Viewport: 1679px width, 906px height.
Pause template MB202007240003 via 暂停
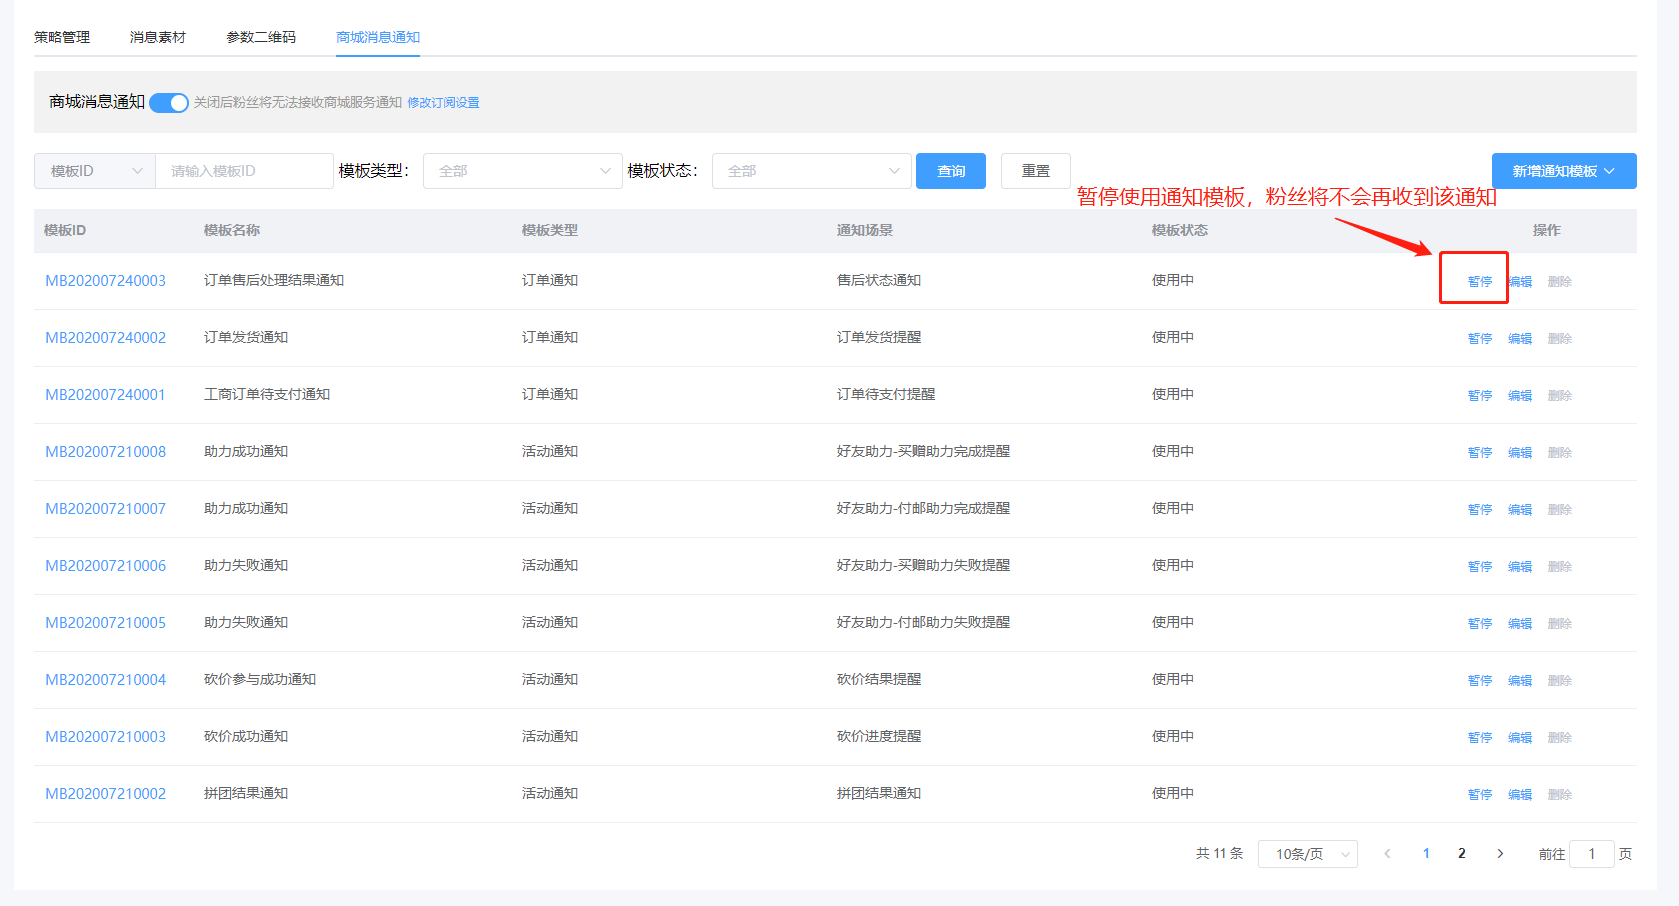(x=1479, y=282)
